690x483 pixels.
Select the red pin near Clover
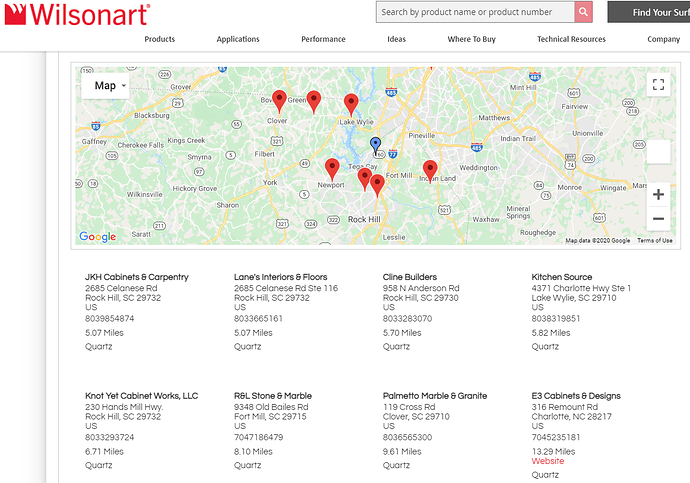(x=279, y=101)
